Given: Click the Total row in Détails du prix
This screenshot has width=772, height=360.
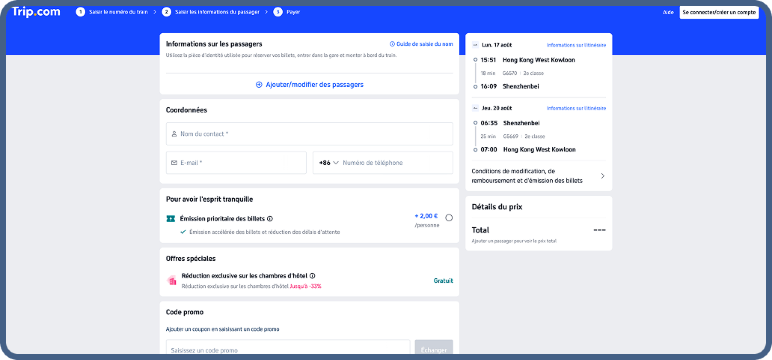Looking at the screenshot, I should click(539, 230).
